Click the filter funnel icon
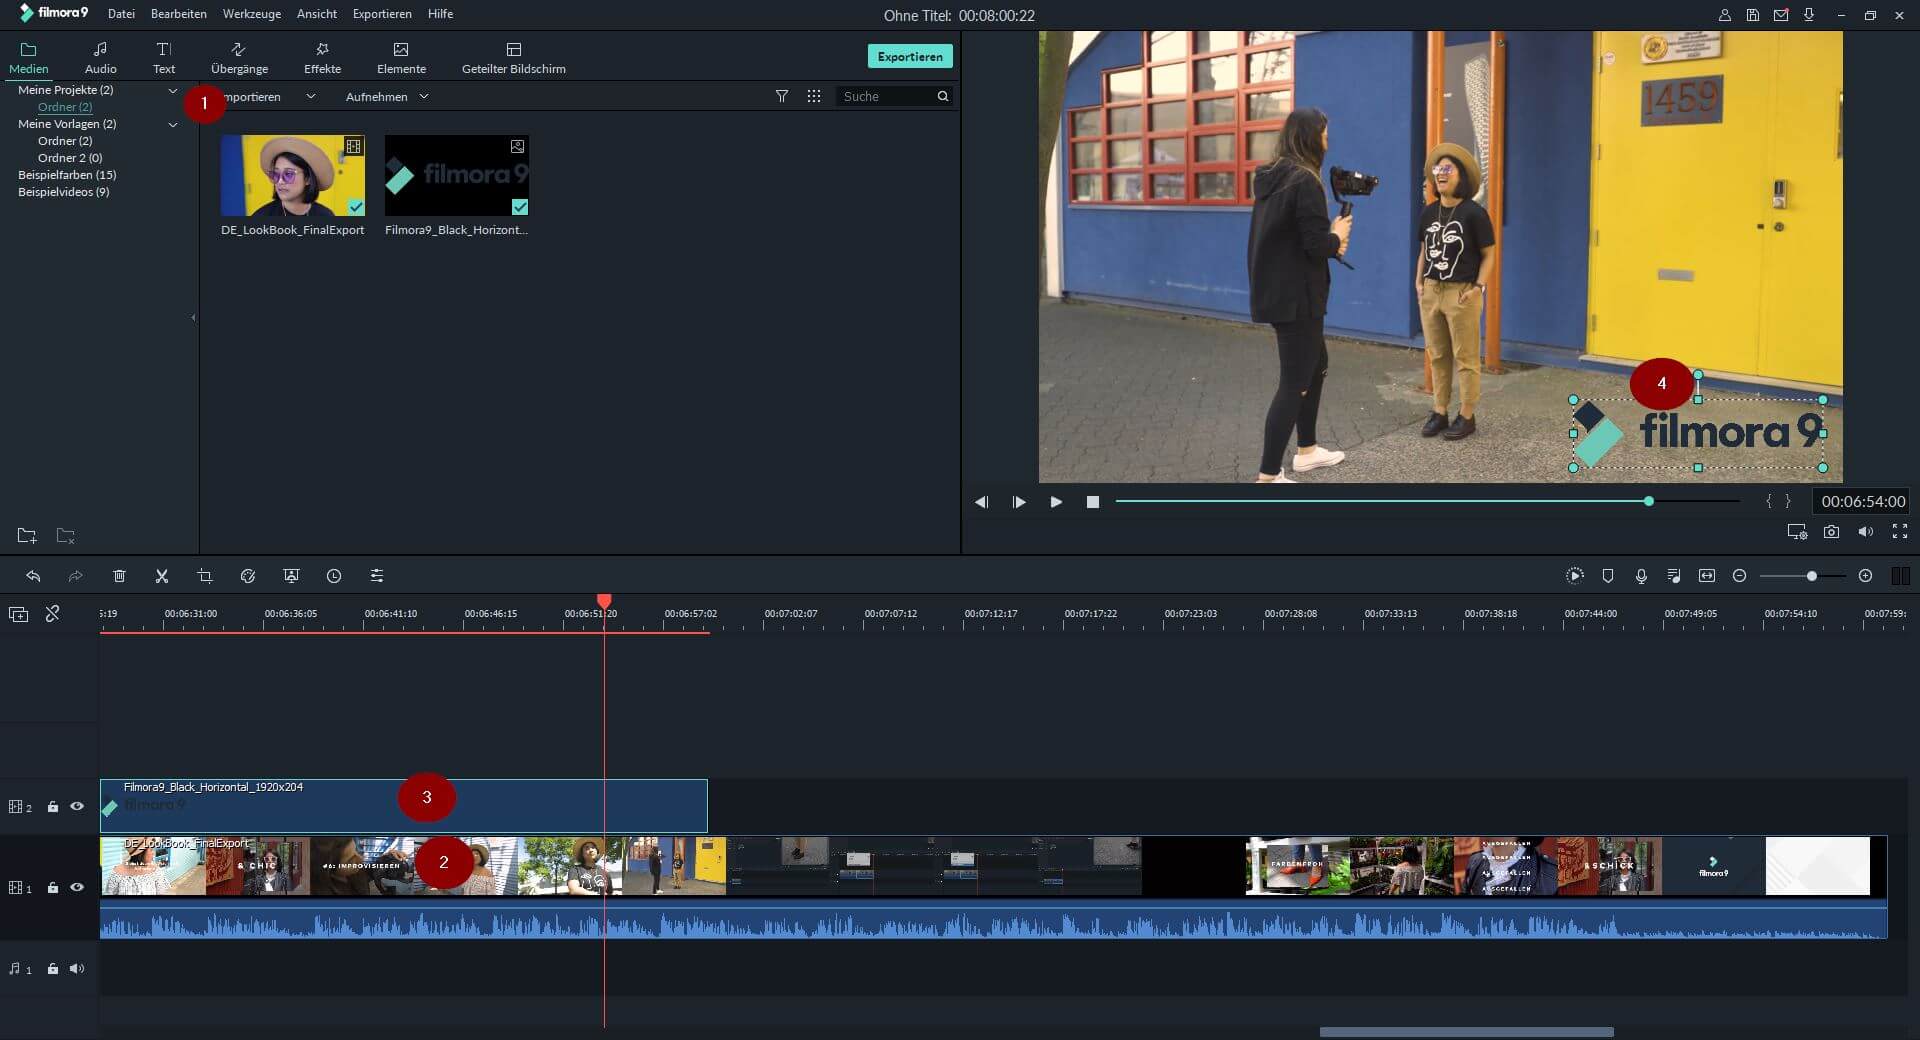This screenshot has width=1920, height=1040. [x=782, y=96]
